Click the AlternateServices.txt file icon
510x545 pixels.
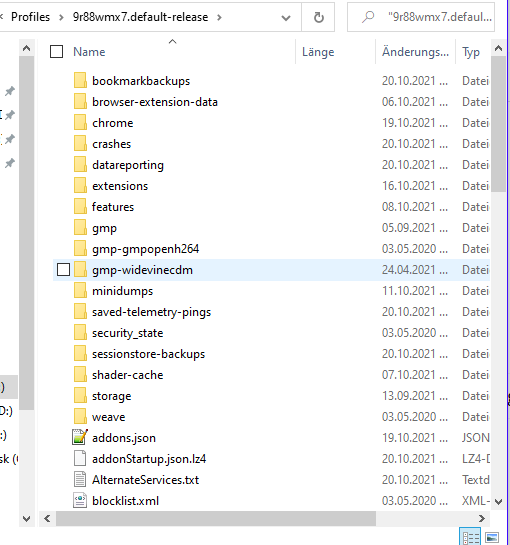point(80,480)
